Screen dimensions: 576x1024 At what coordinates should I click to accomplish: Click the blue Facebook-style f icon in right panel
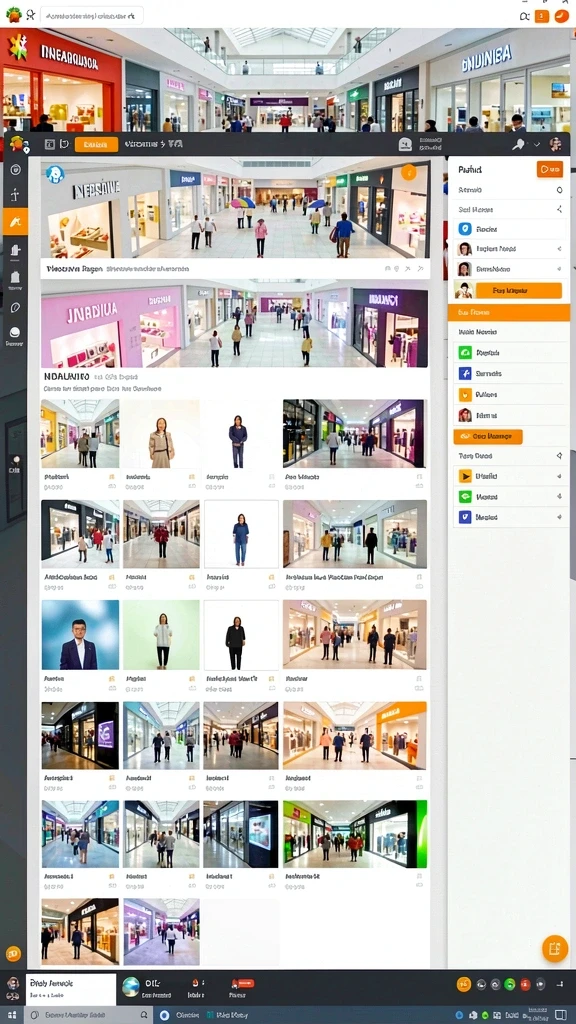point(465,374)
